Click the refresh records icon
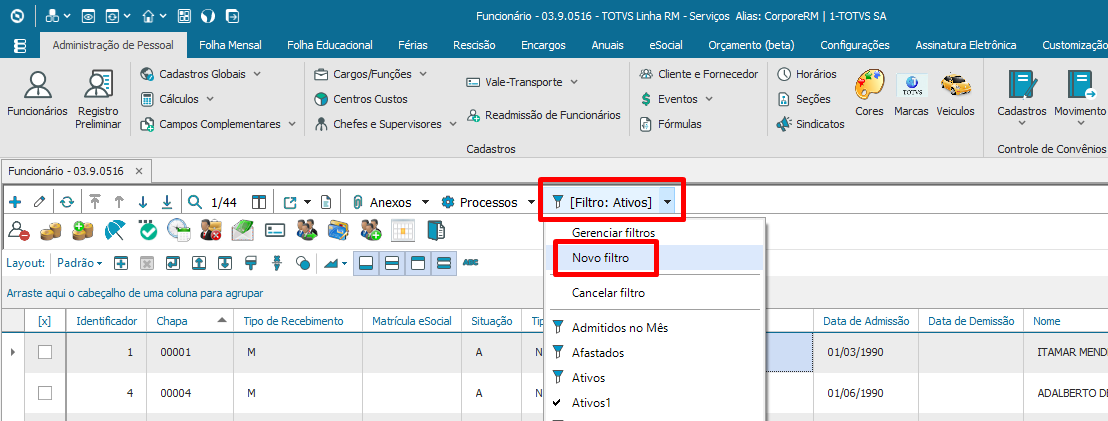Image resolution: width=1108 pixels, height=421 pixels. 66,203
